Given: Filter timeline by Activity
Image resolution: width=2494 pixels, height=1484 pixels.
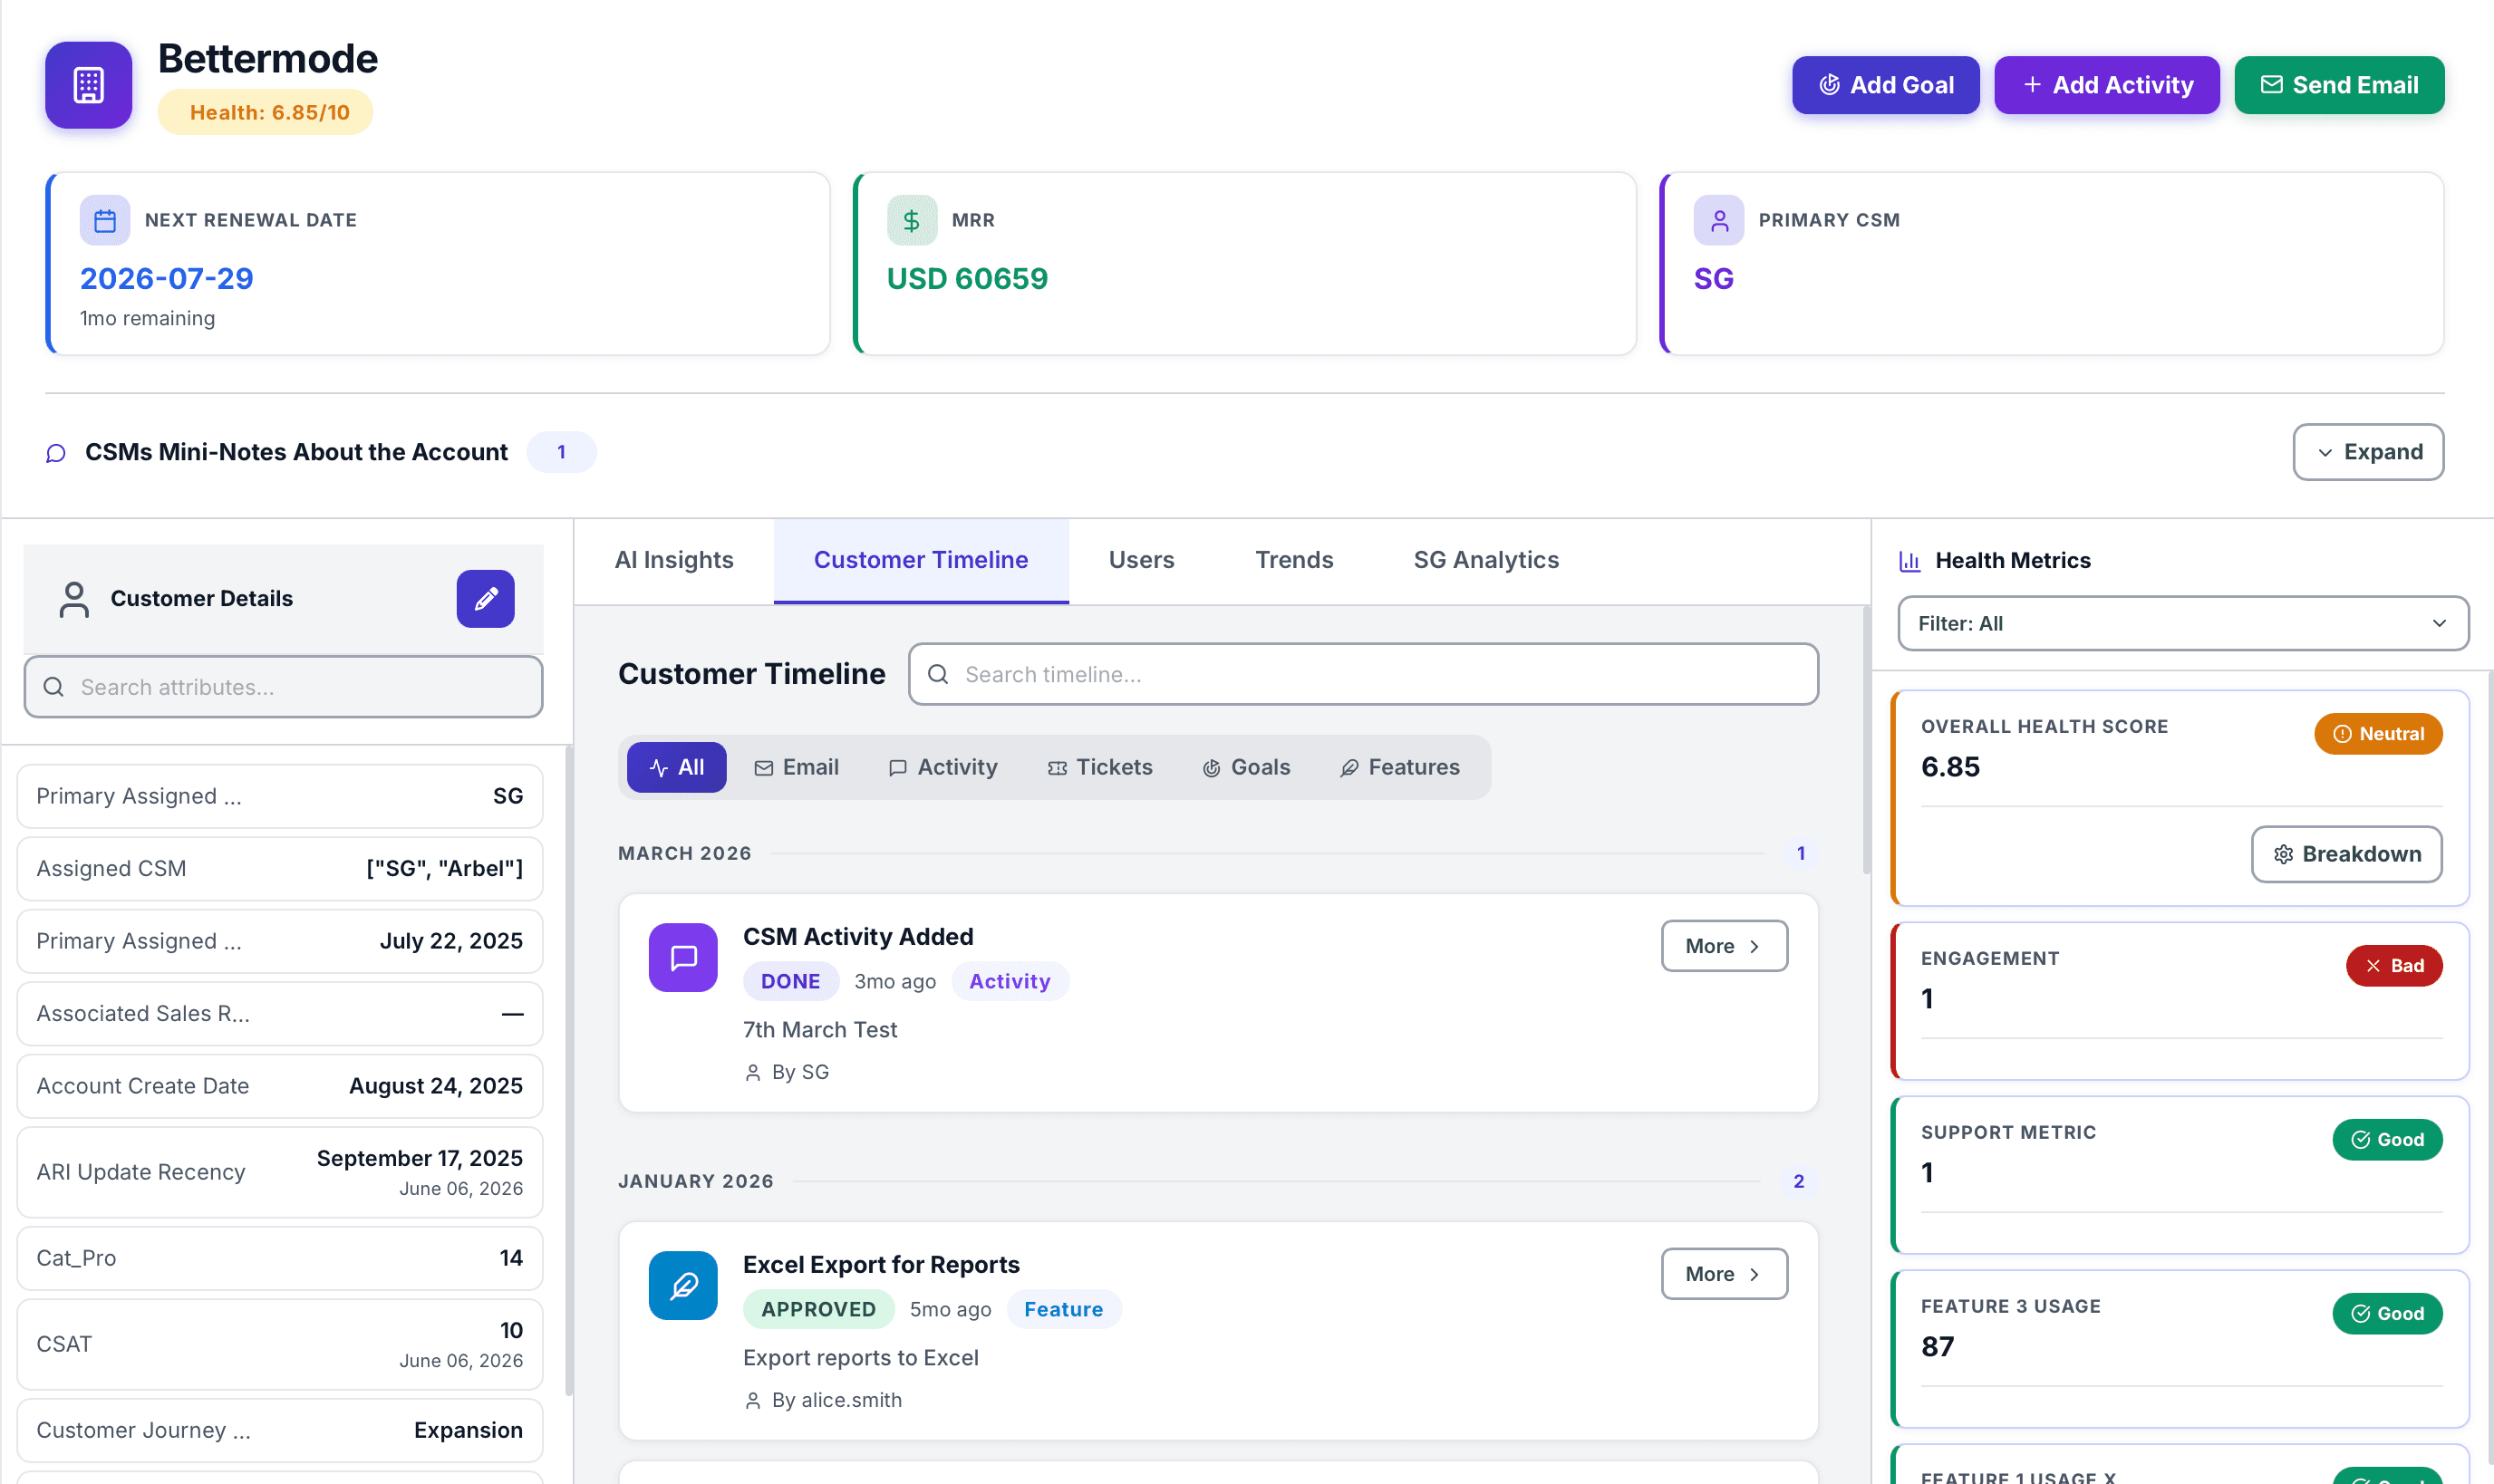Looking at the screenshot, I should tap(943, 767).
